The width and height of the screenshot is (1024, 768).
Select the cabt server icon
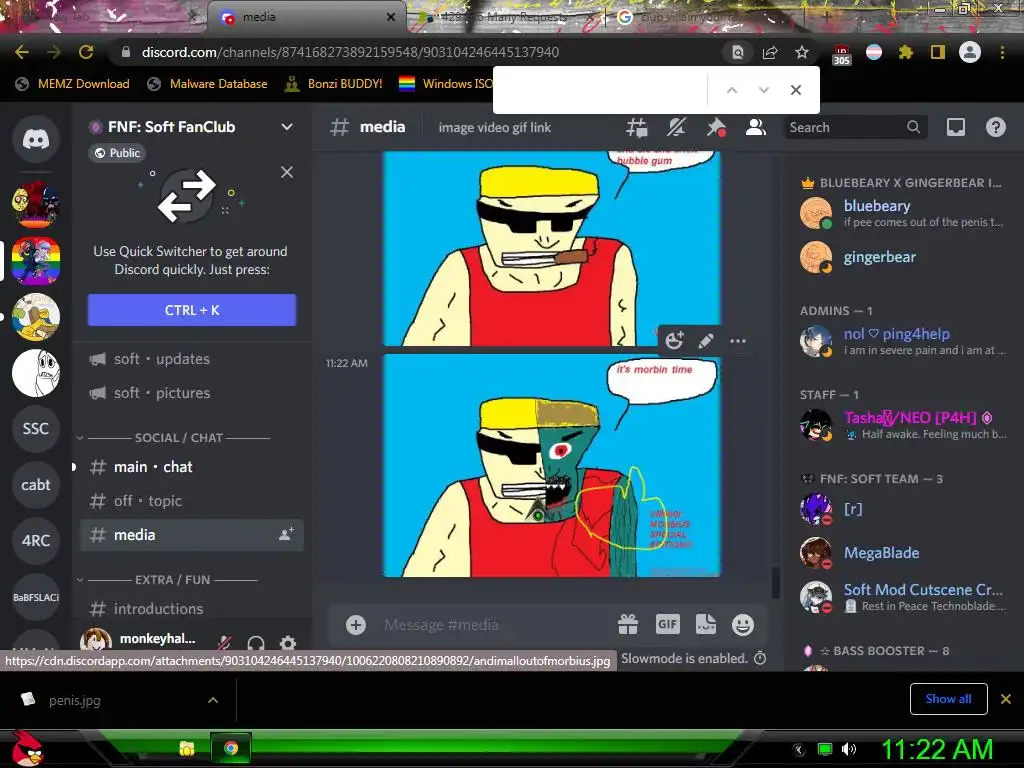pos(36,485)
